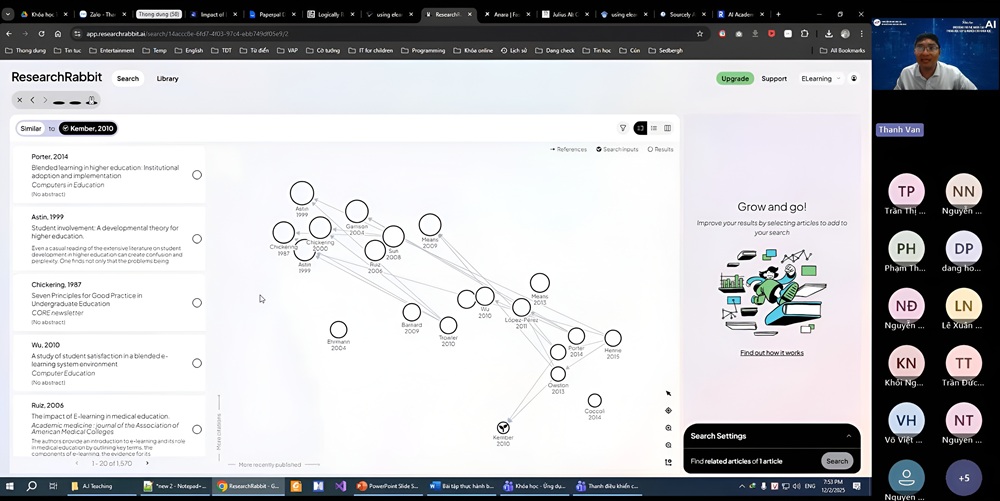Image resolution: width=1000 pixels, height=501 pixels.
Task: Open the Support menu item
Action: 774,78
